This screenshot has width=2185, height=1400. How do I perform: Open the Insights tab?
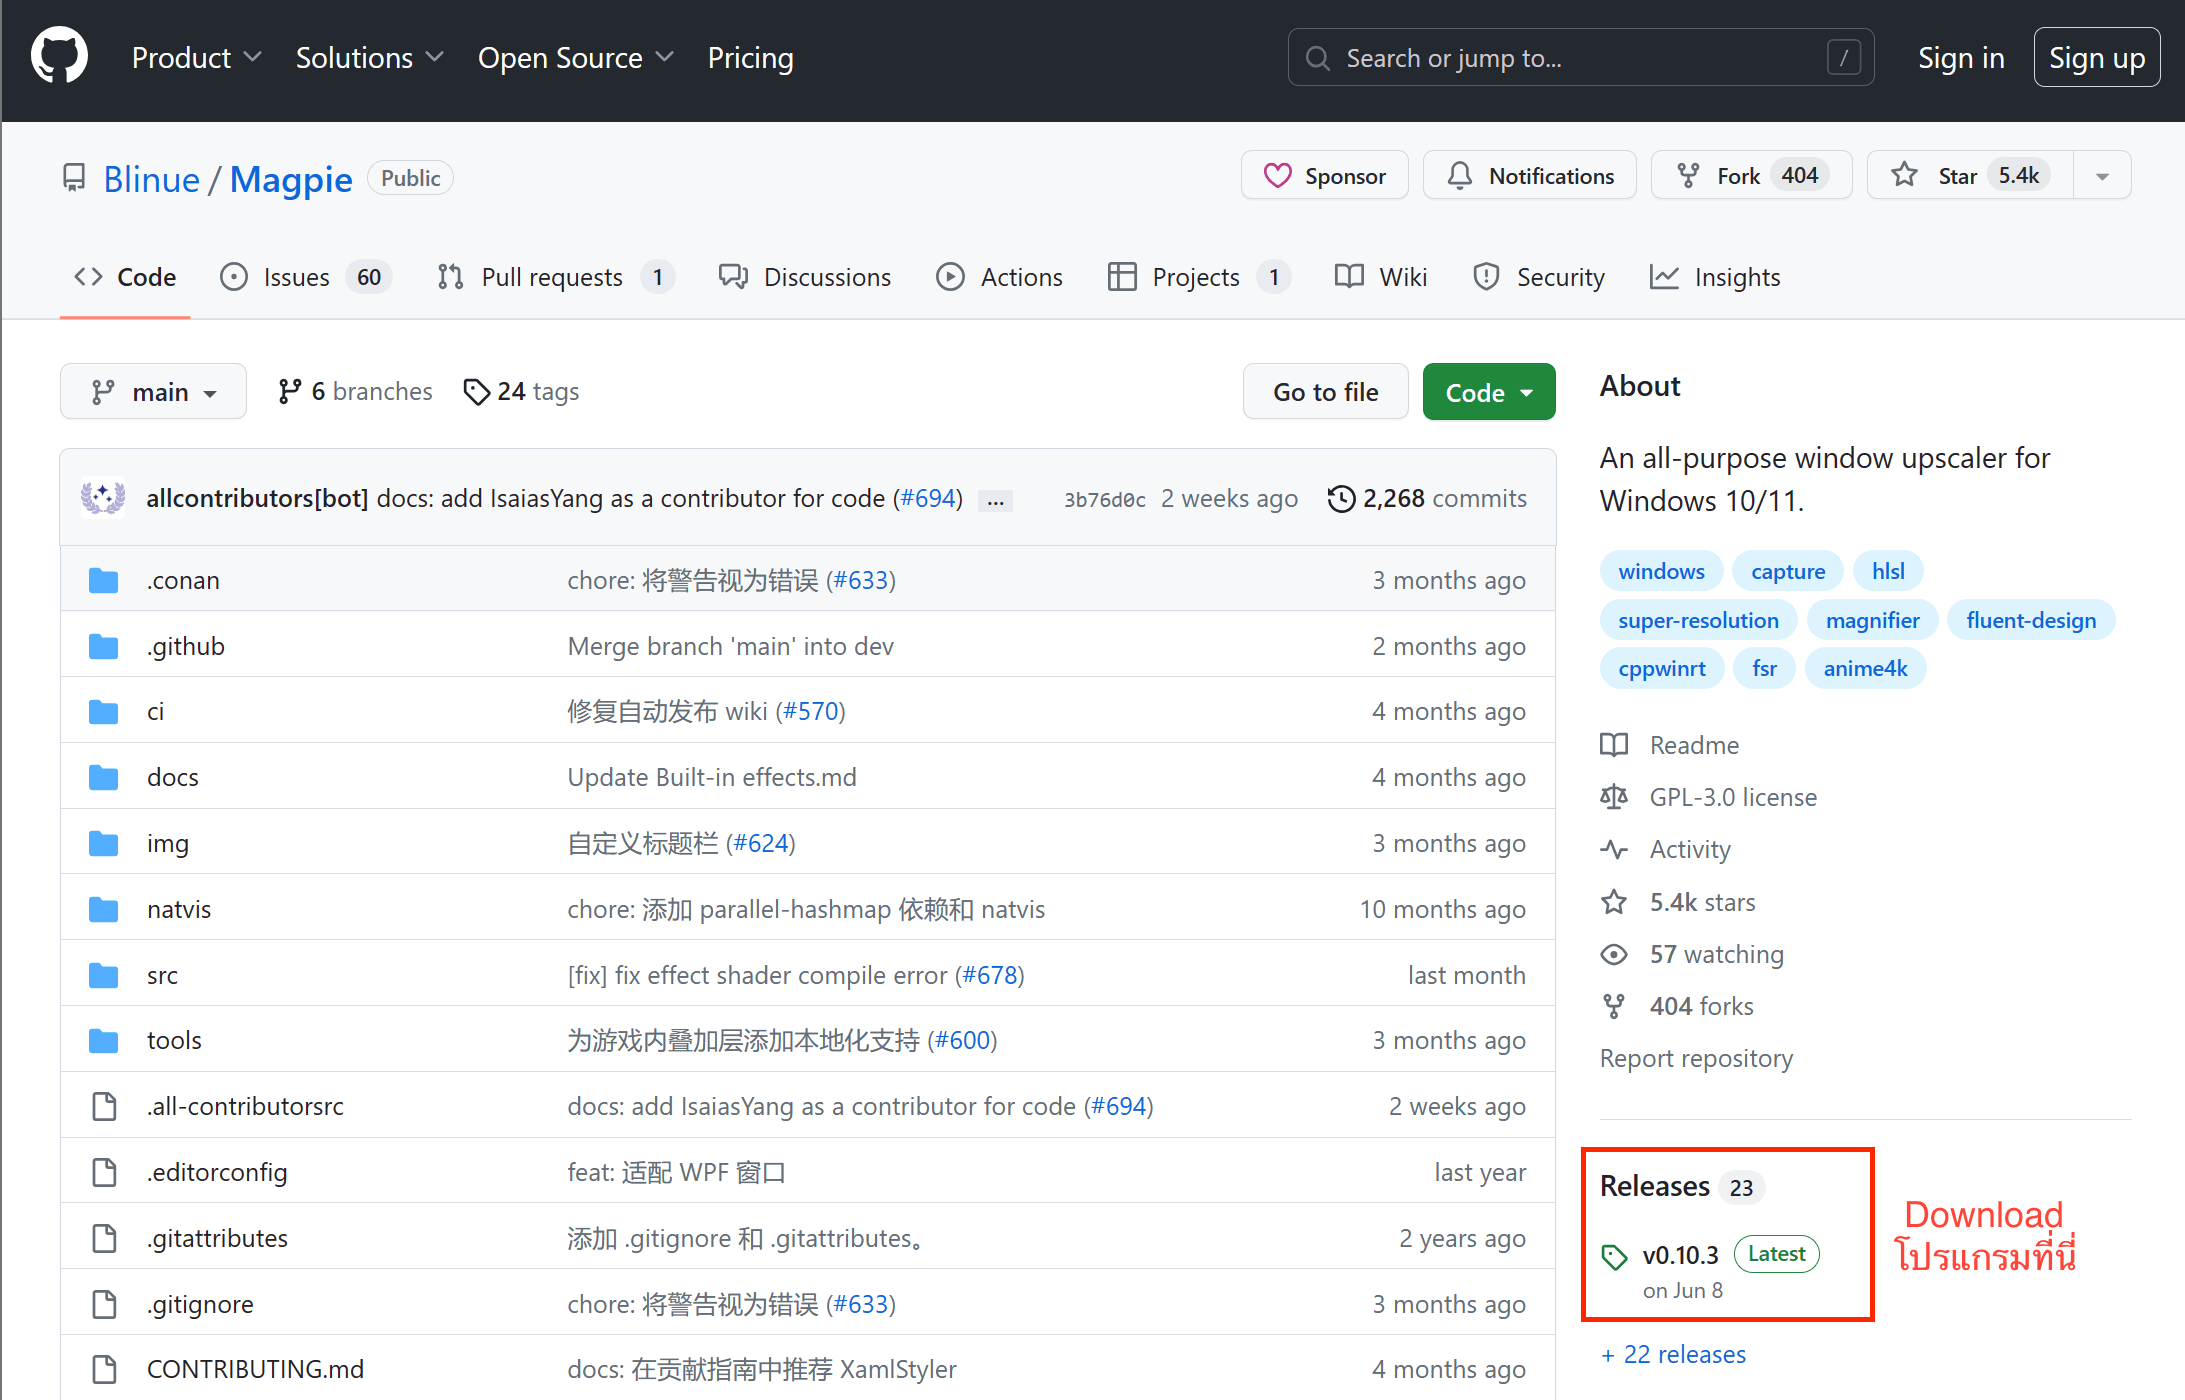click(x=1715, y=277)
